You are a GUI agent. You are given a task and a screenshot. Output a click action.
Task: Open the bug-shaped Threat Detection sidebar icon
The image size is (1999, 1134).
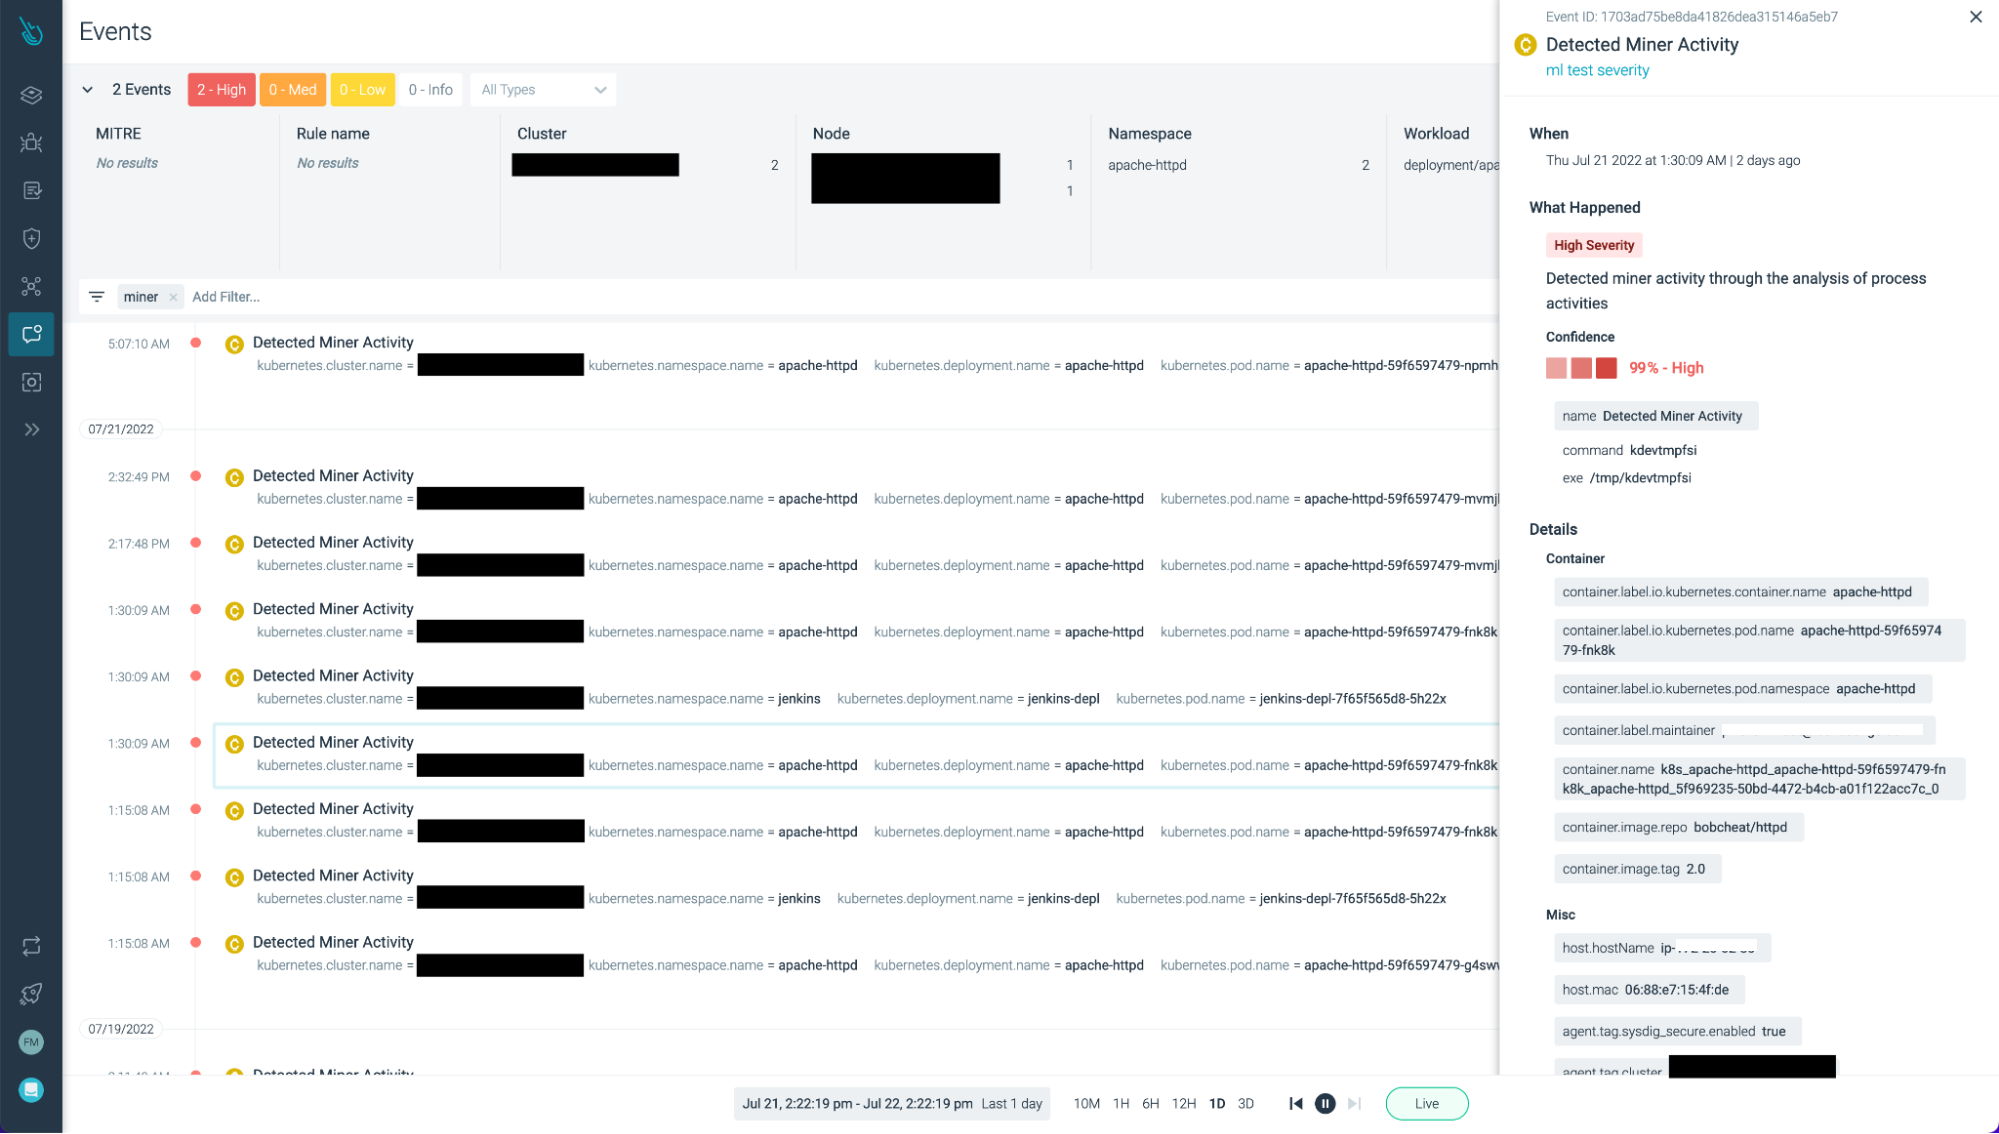pos(31,143)
